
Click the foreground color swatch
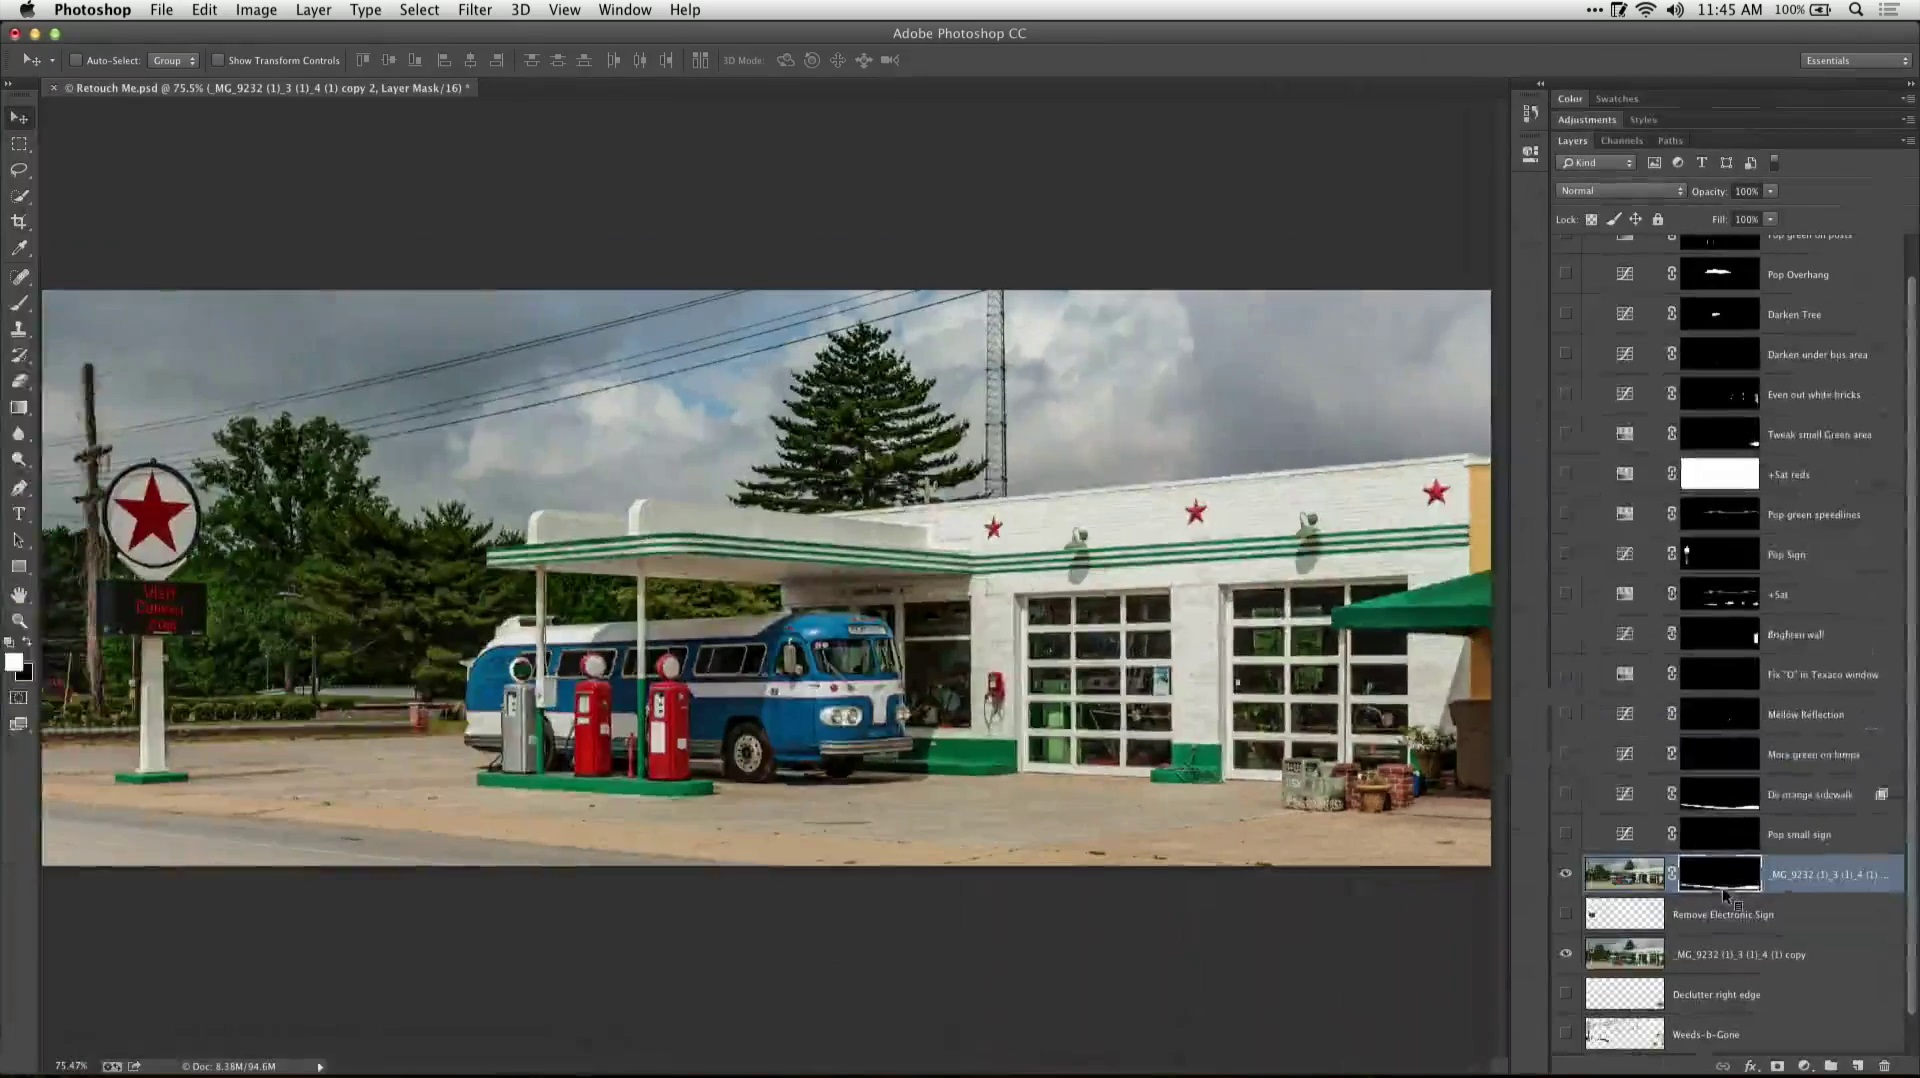13,662
